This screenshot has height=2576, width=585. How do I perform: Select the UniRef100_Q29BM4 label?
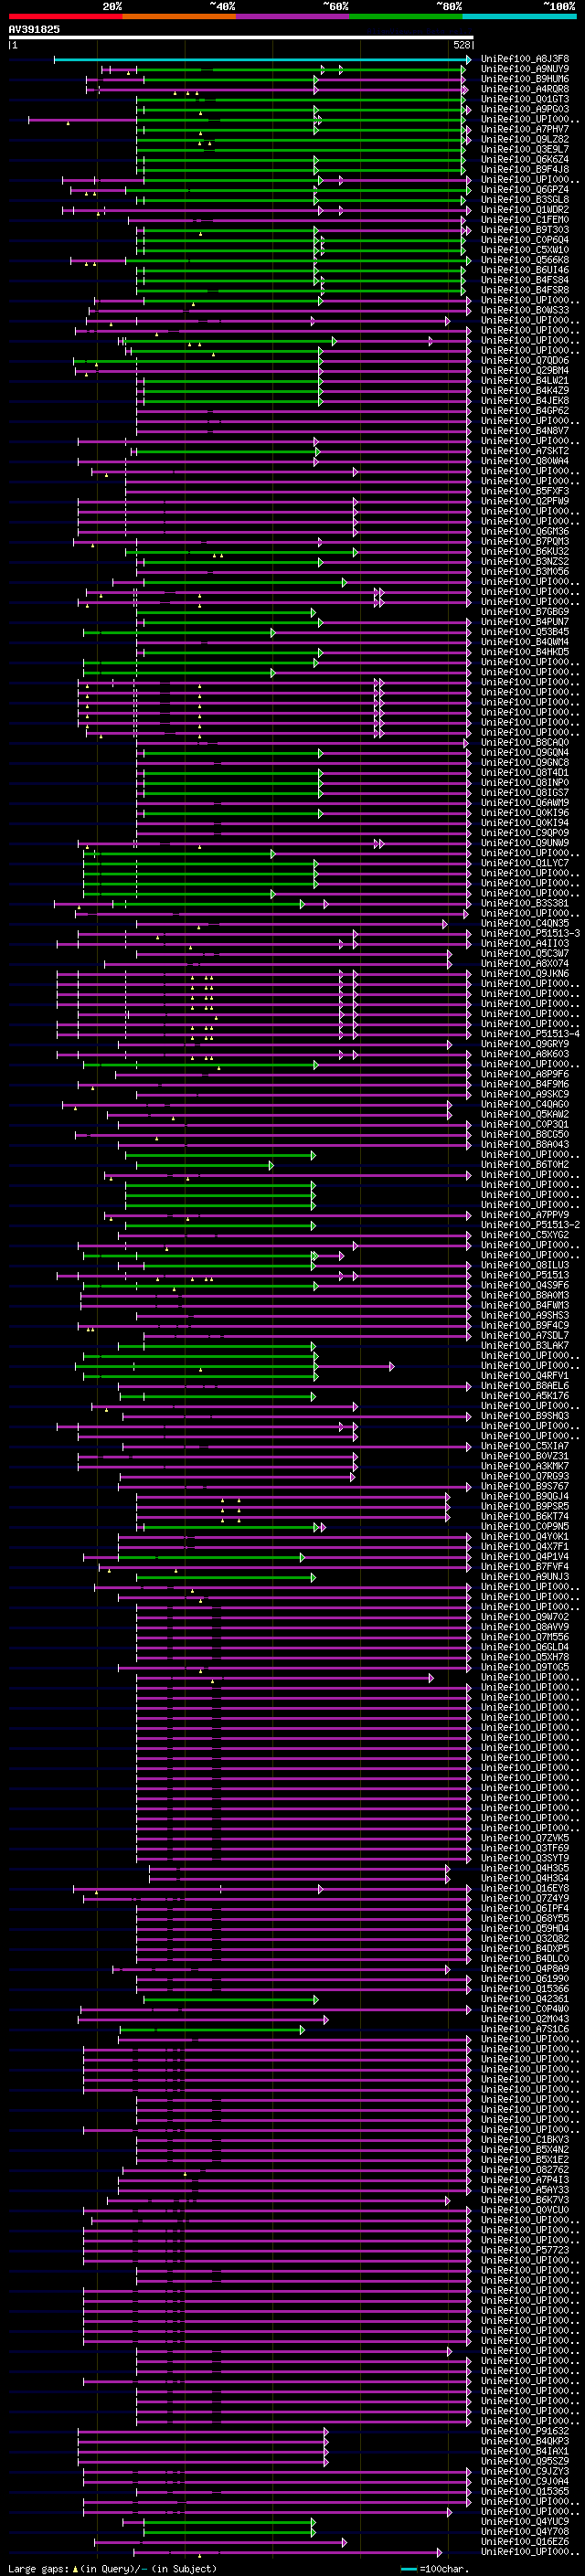tap(525, 370)
